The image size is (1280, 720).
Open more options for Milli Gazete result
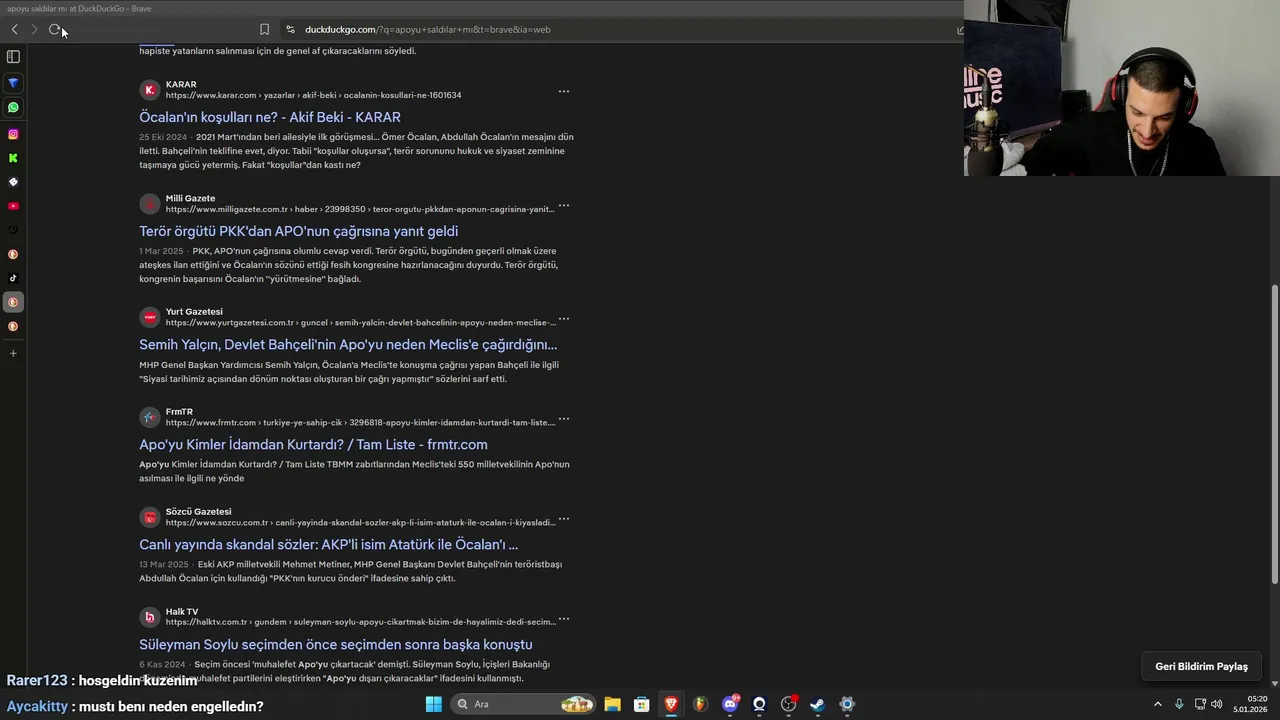pos(564,205)
